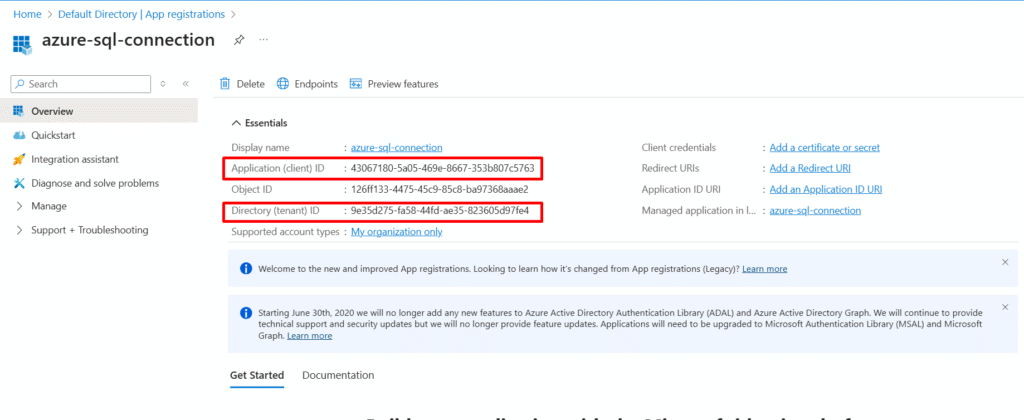
Task: Click into the sidebar Search field
Action: (x=81, y=84)
